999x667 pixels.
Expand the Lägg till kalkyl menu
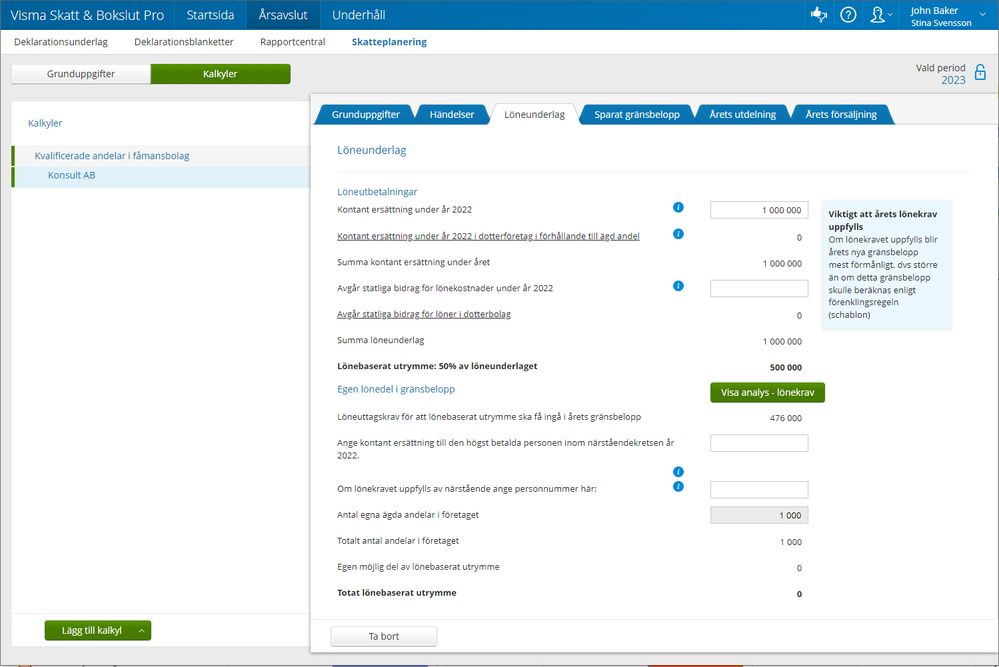click(142, 630)
